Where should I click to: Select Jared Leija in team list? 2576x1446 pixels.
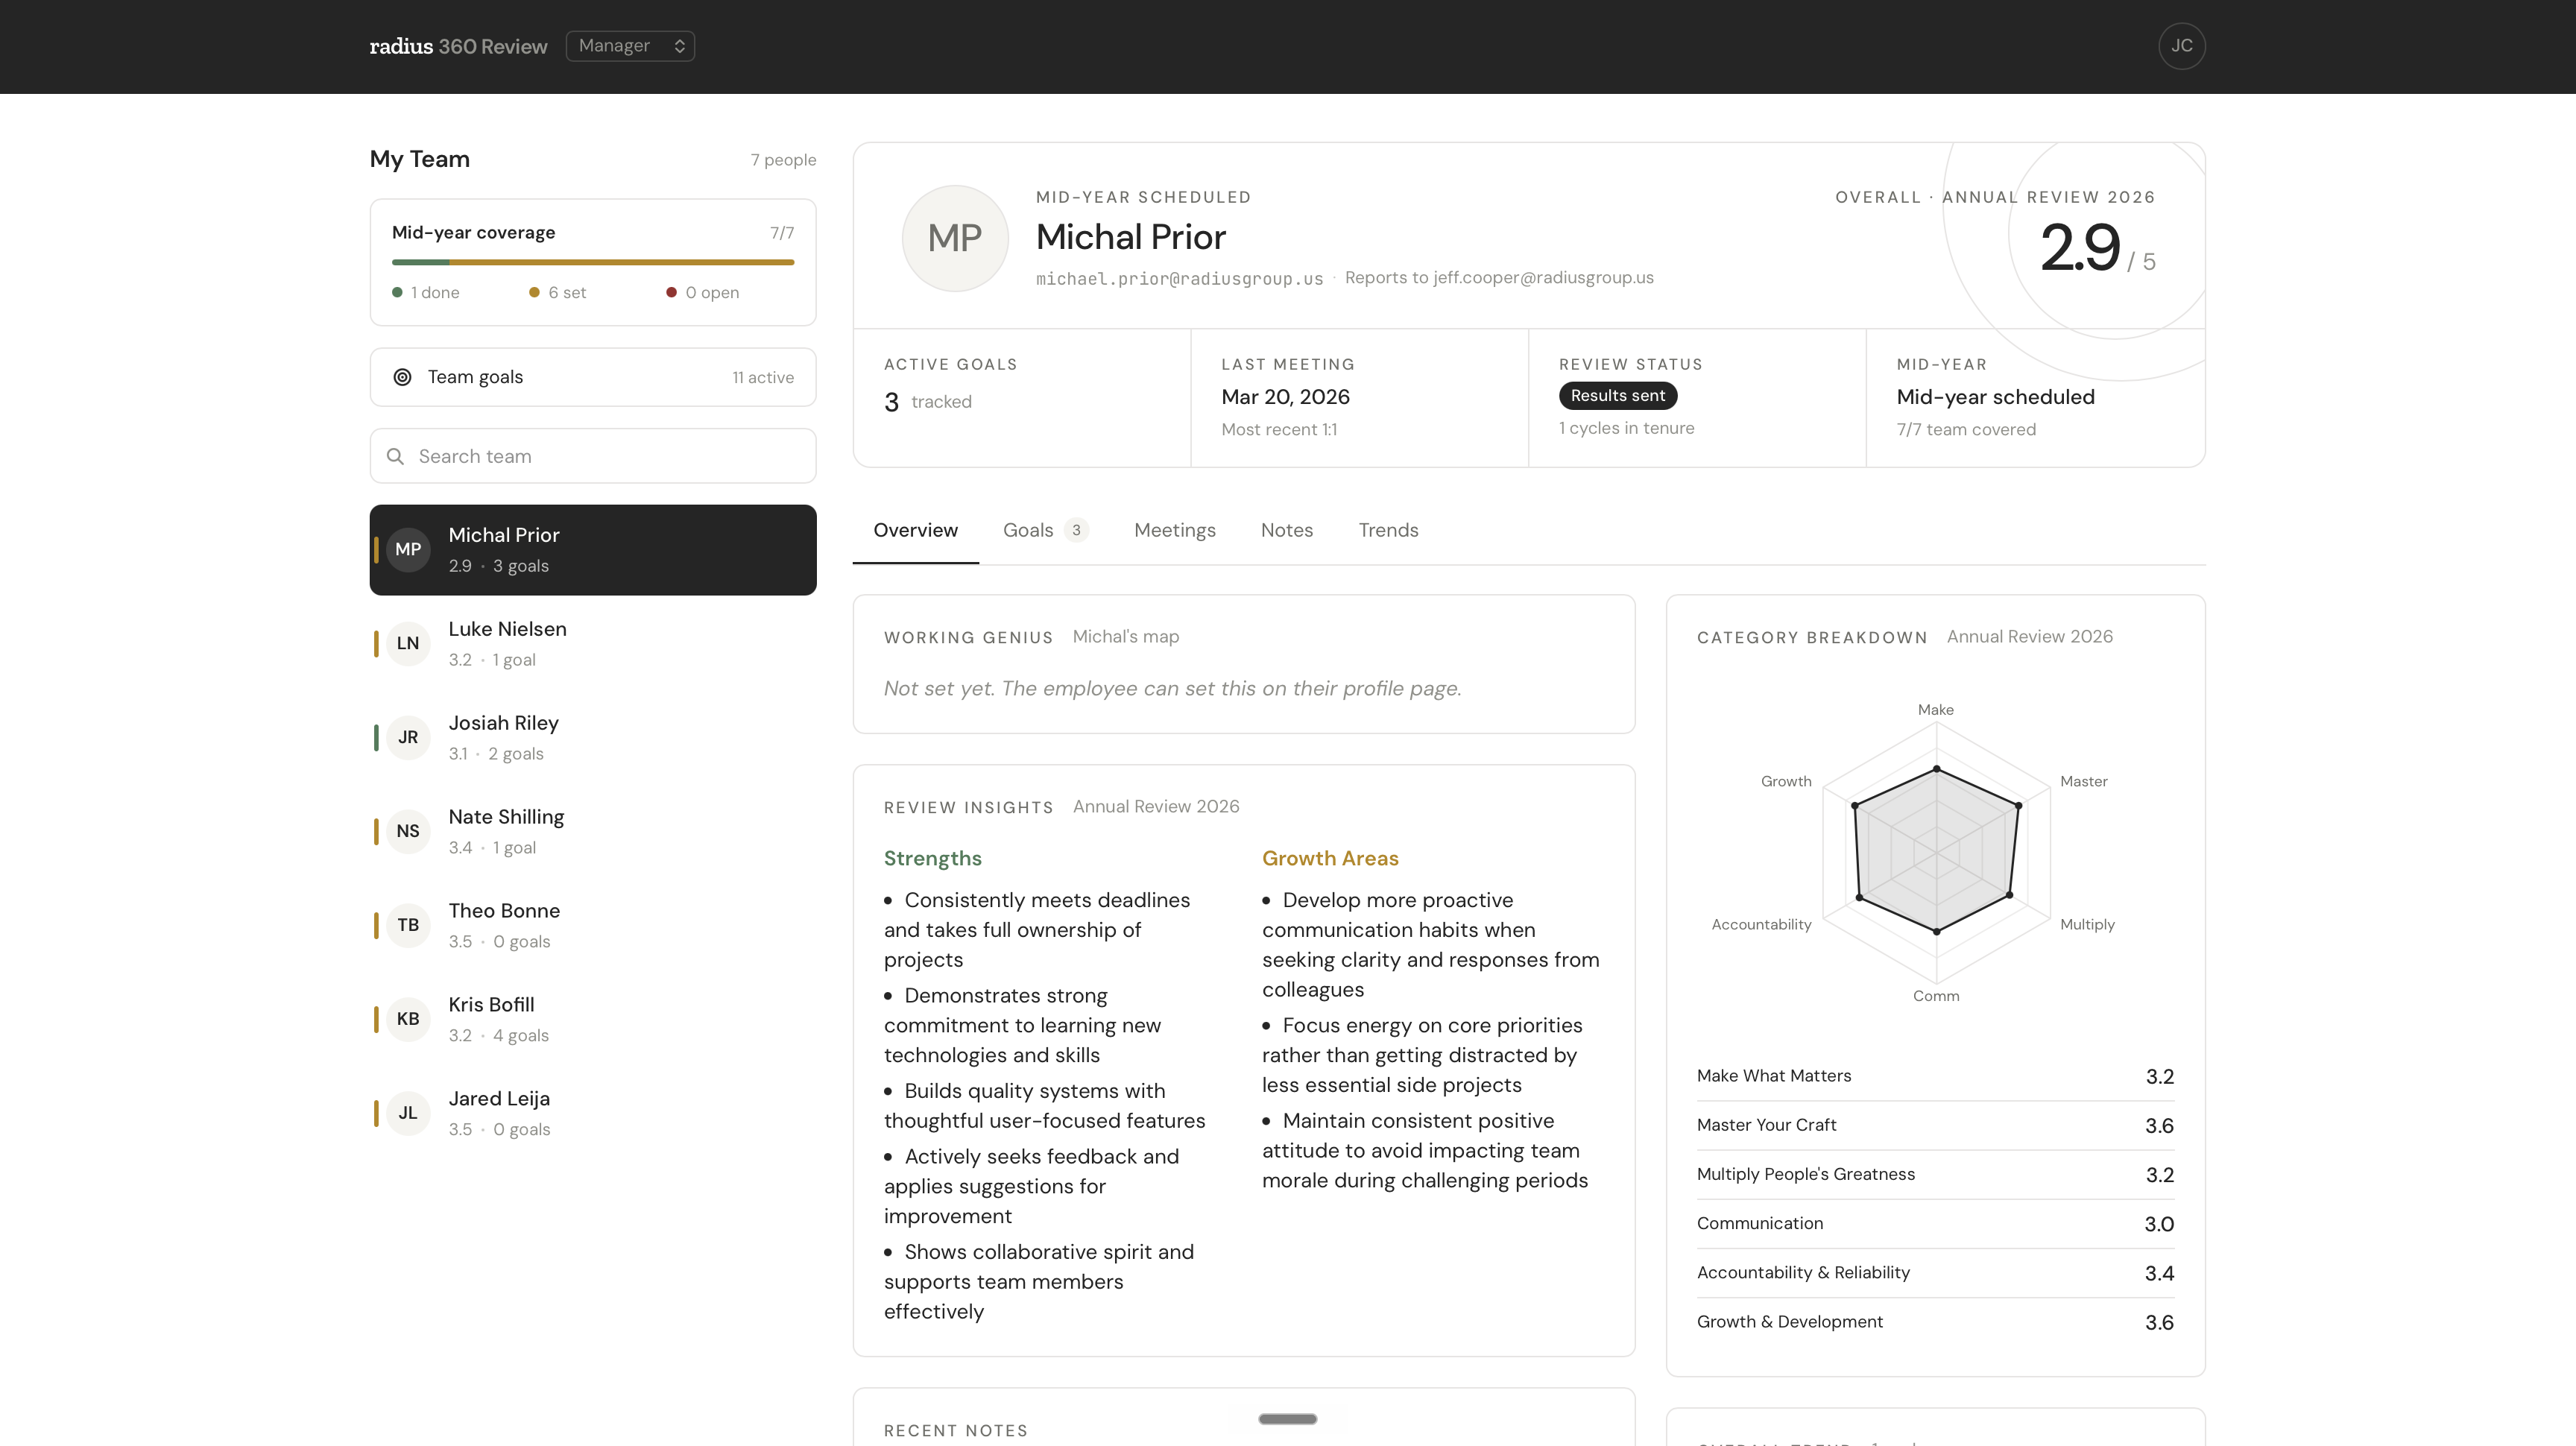point(593,1113)
